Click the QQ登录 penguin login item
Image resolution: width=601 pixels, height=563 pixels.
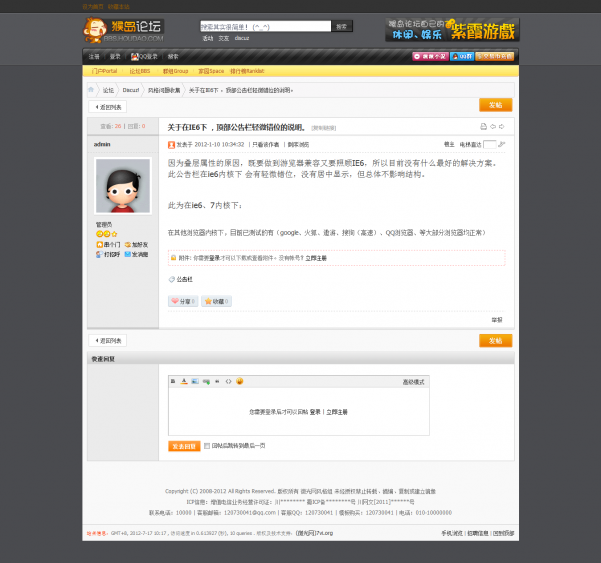coord(144,56)
